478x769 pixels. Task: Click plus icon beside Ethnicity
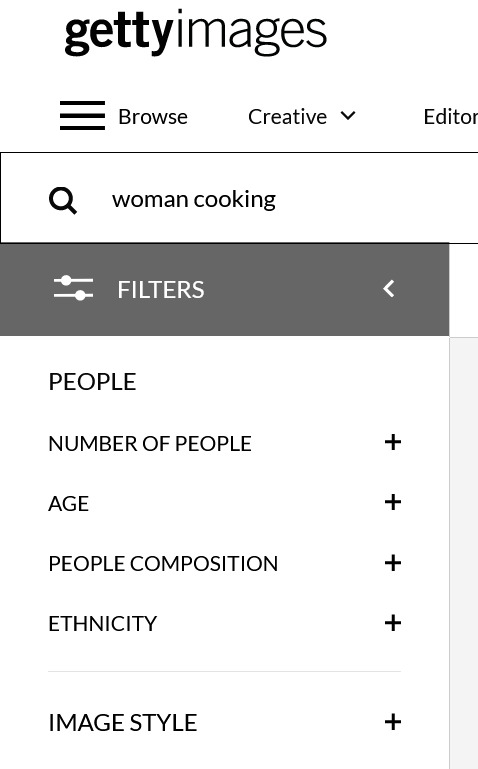tap(393, 623)
